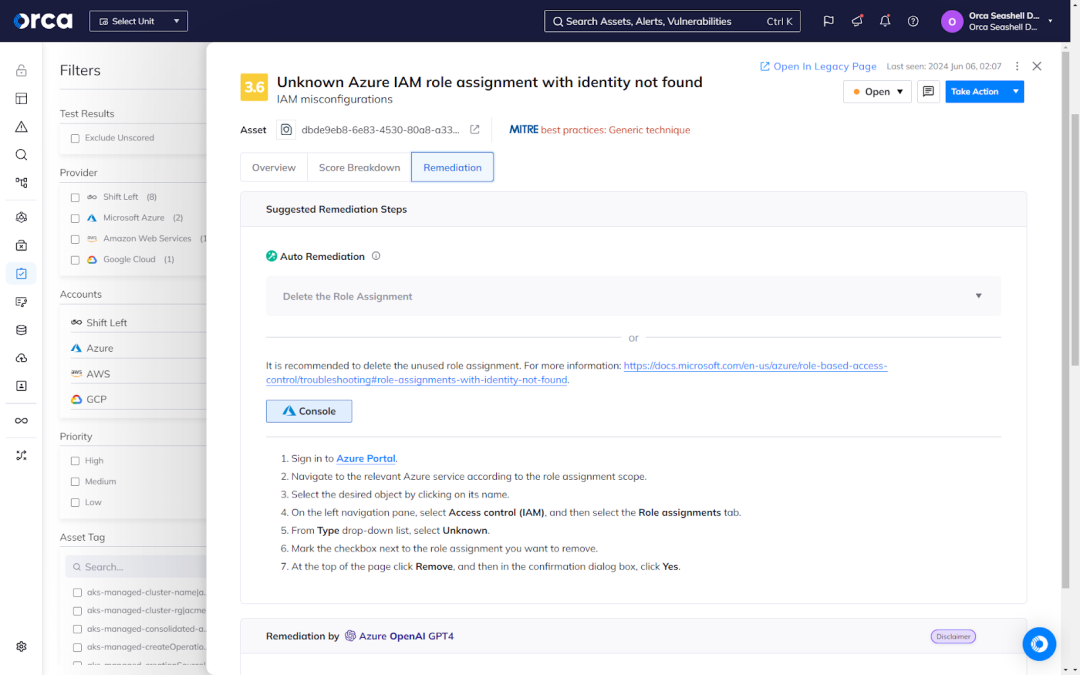The width and height of the screenshot is (1080, 675).
Task: Open the graph hierarchy icon in sidebar
Action: (21, 183)
